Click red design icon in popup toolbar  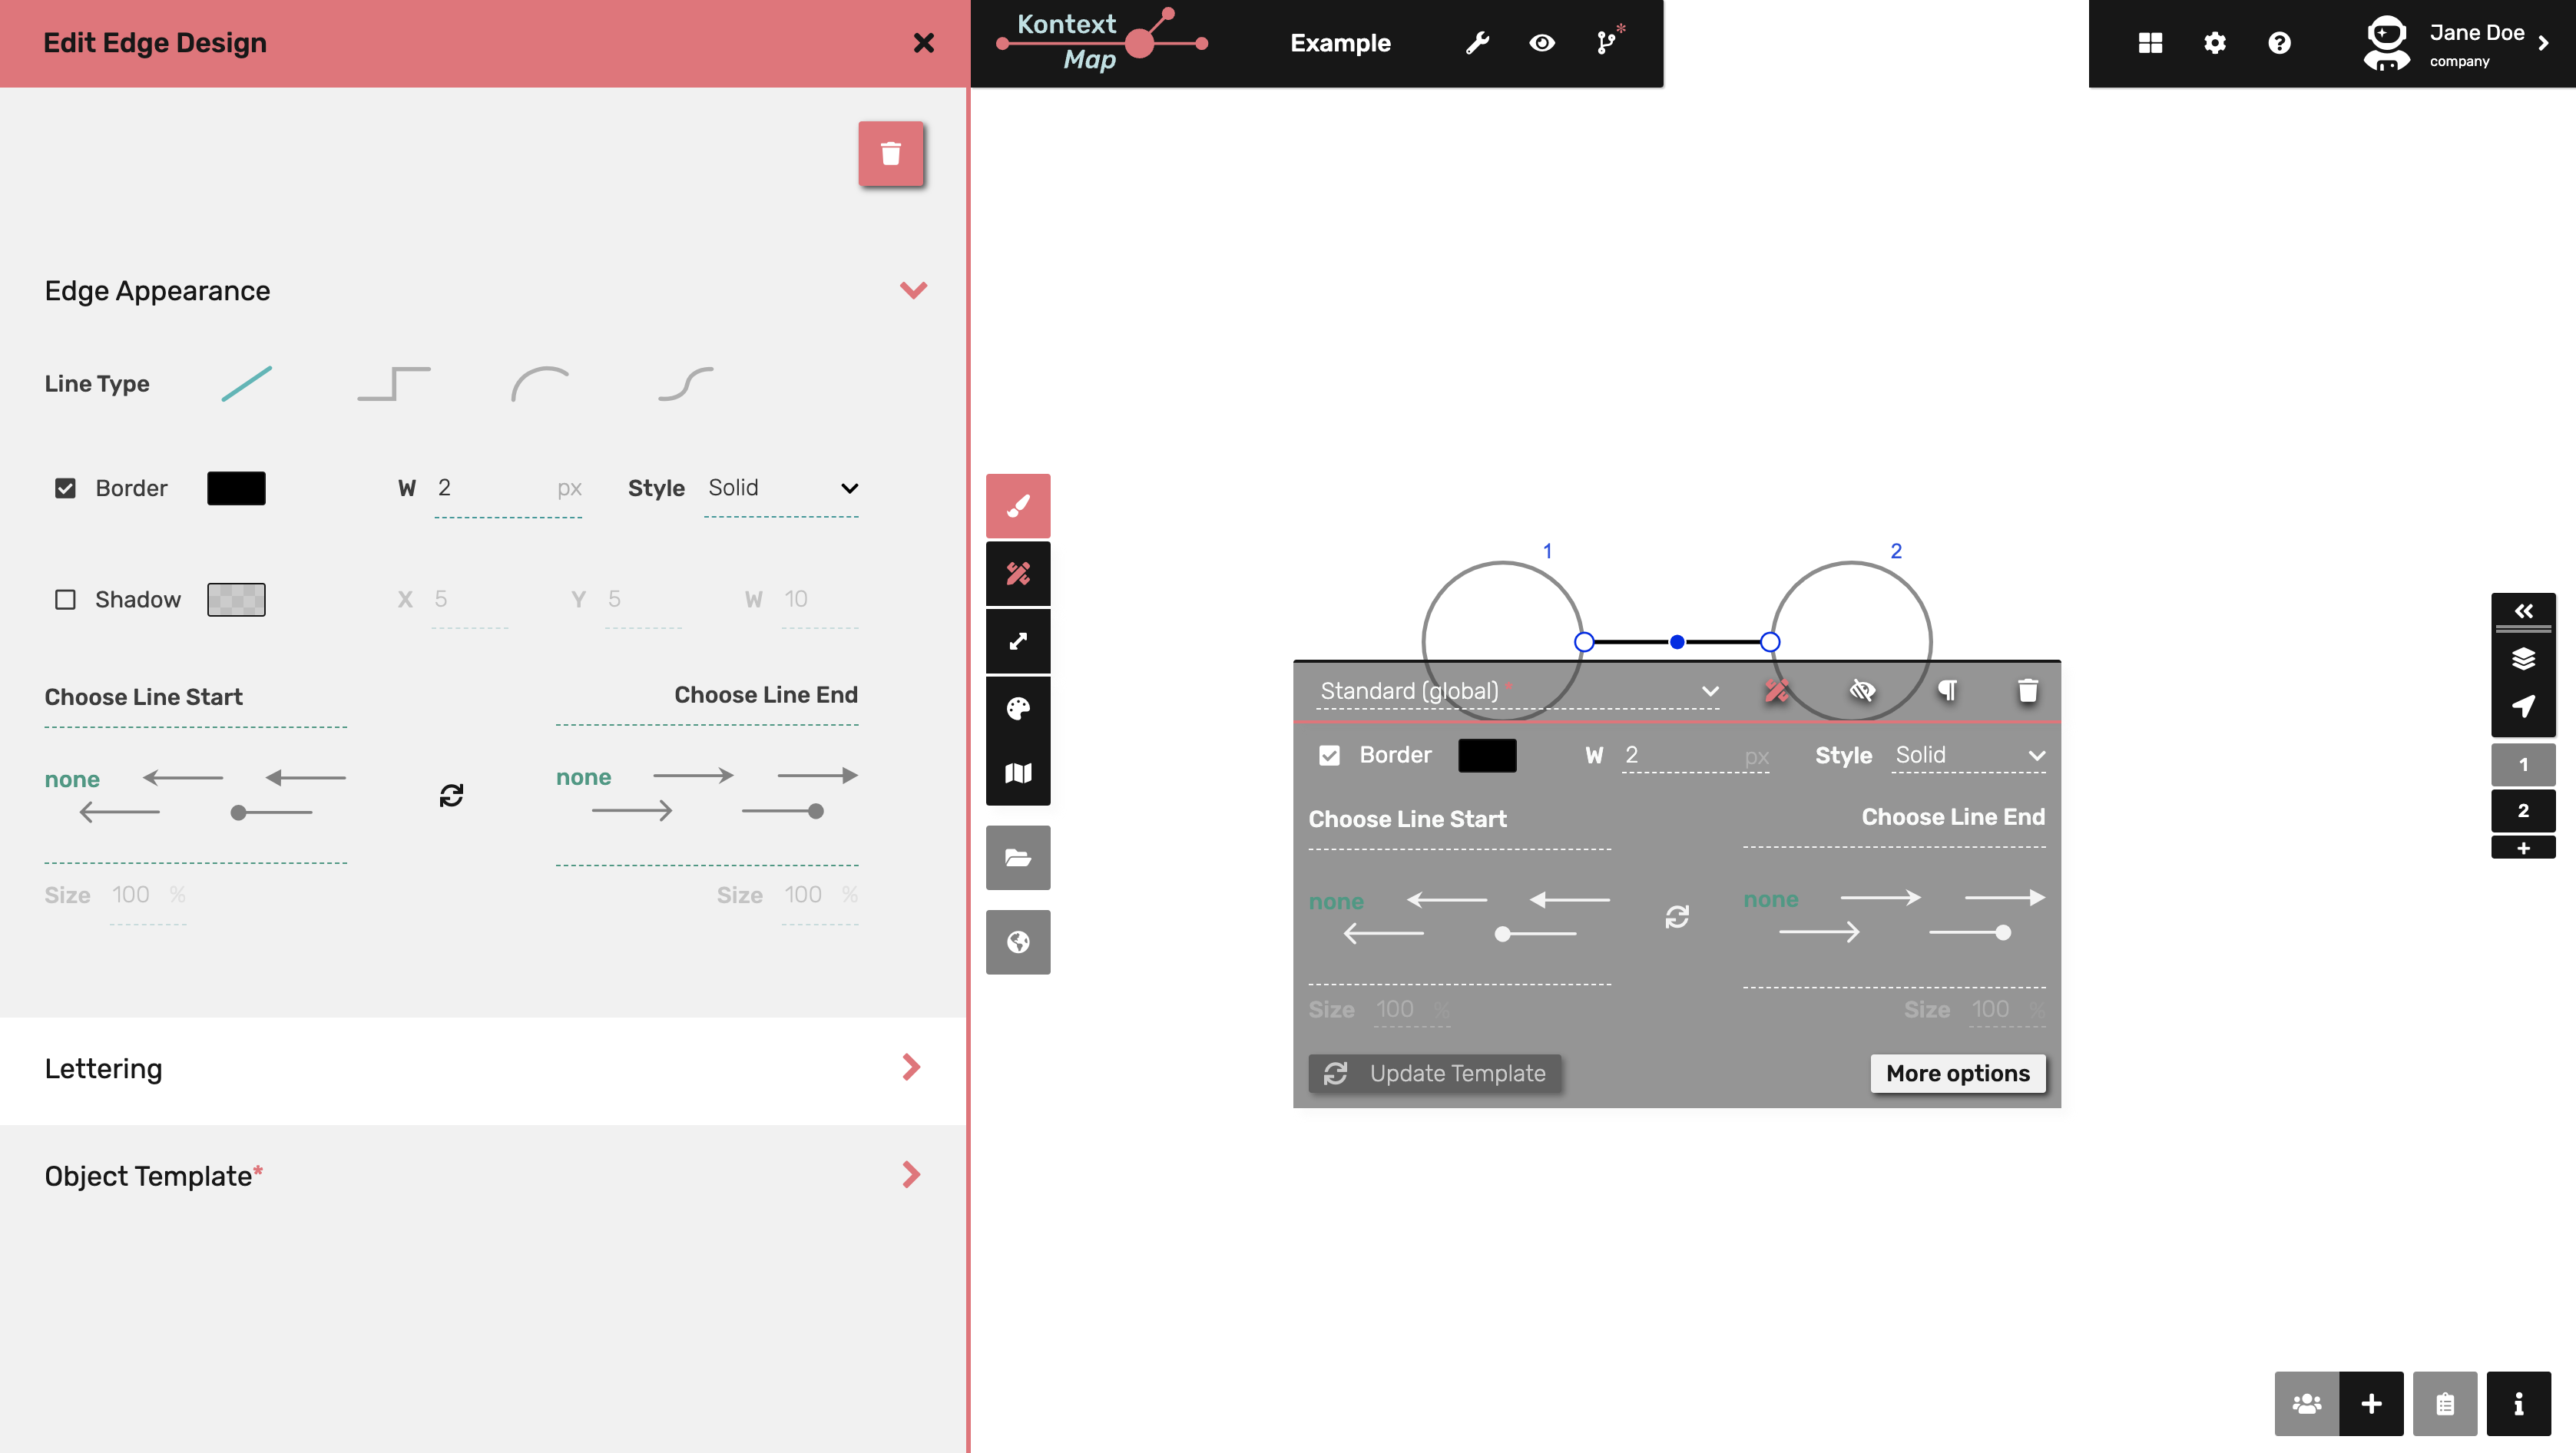(x=1776, y=691)
